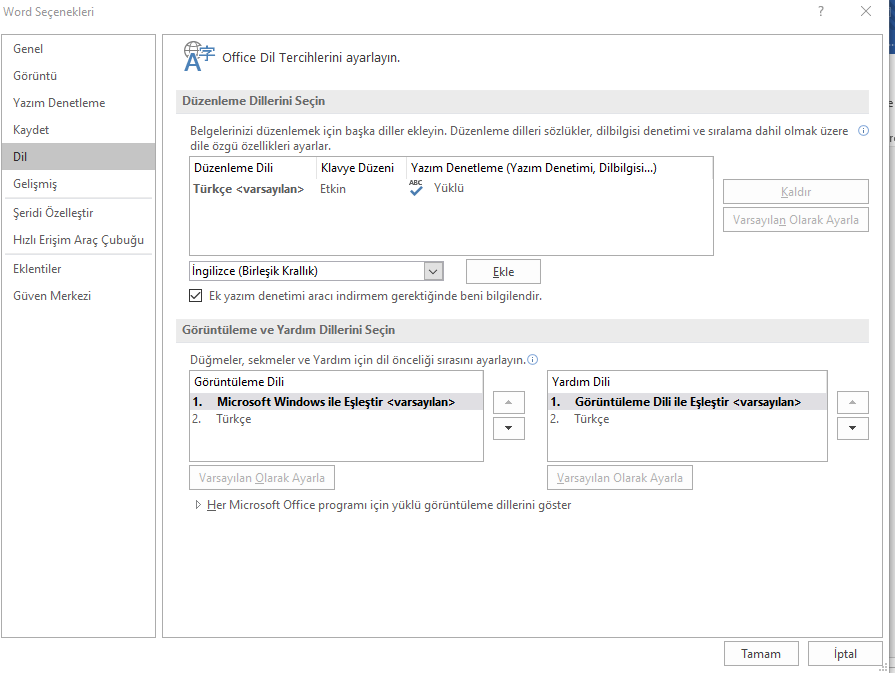Image resolution: width=895 pixels, height=673 pixels.
Task: Open the Yazım Denetleme category
Action: (59, 103)
